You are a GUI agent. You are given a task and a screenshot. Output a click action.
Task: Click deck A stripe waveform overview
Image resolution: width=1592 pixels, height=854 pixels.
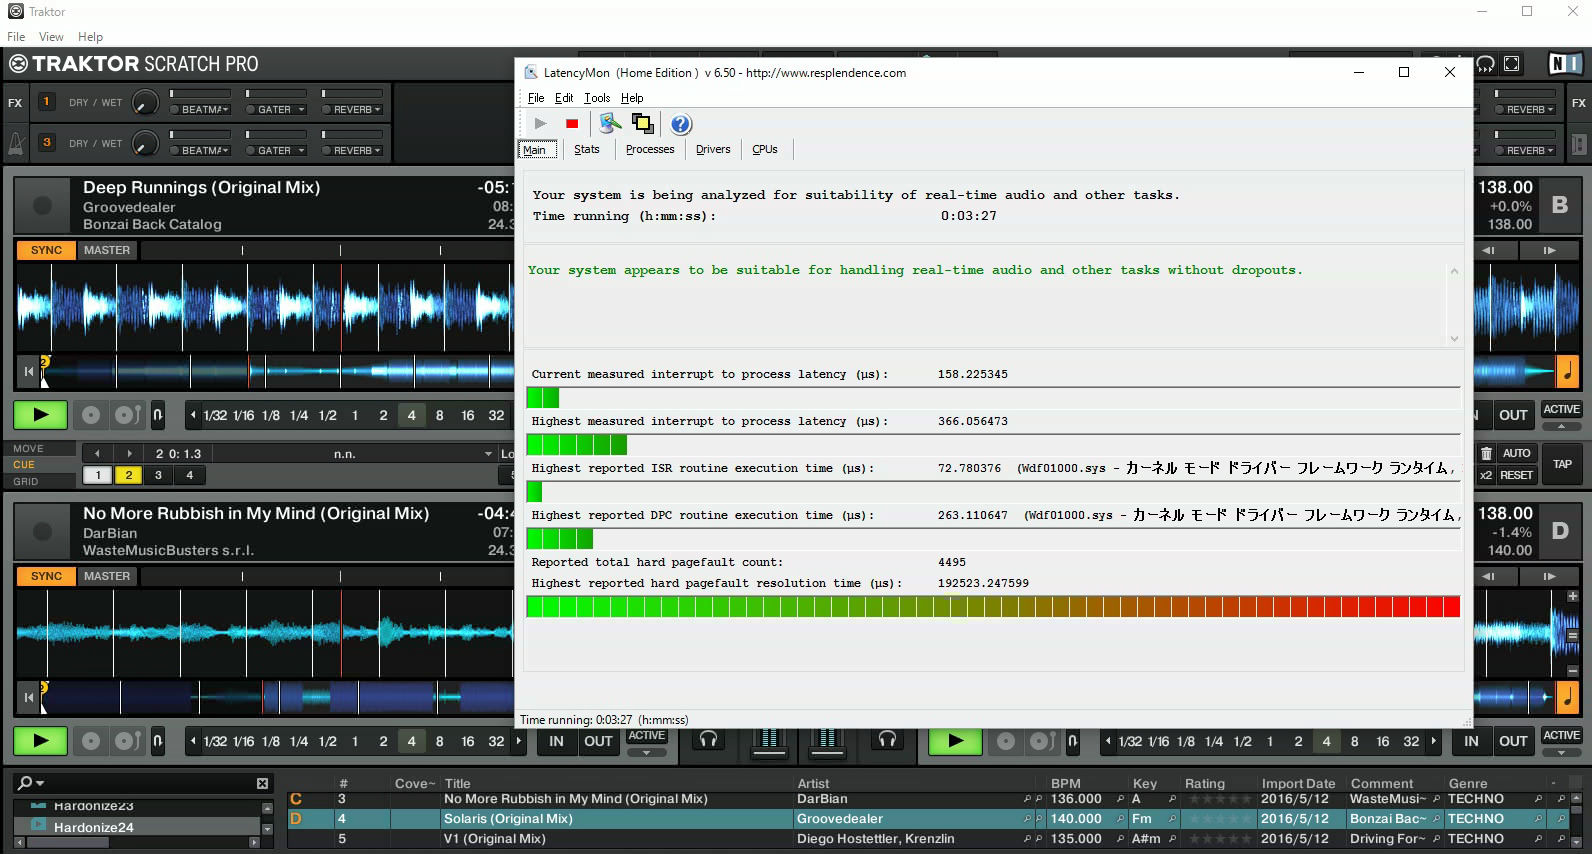pos(277,371)
